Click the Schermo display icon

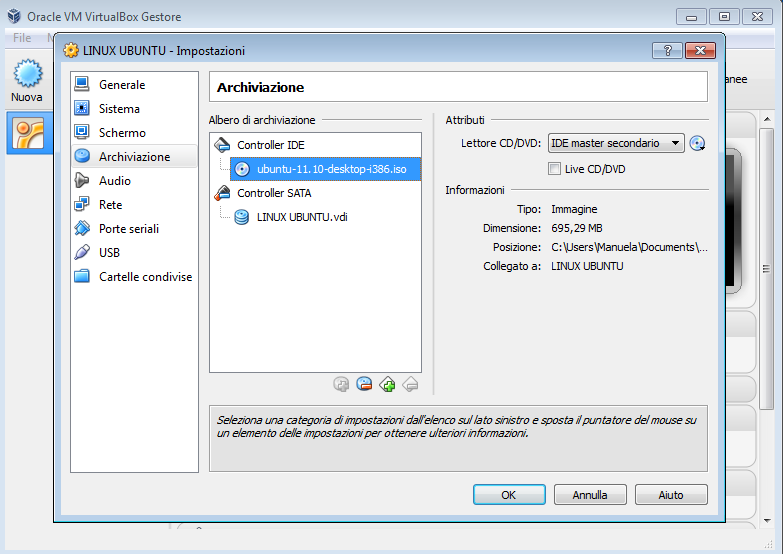point(82,132)
